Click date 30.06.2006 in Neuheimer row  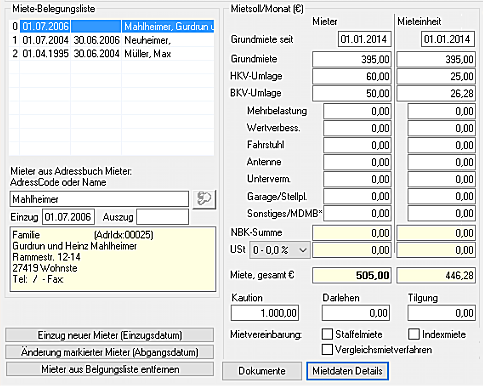(96, 40)
